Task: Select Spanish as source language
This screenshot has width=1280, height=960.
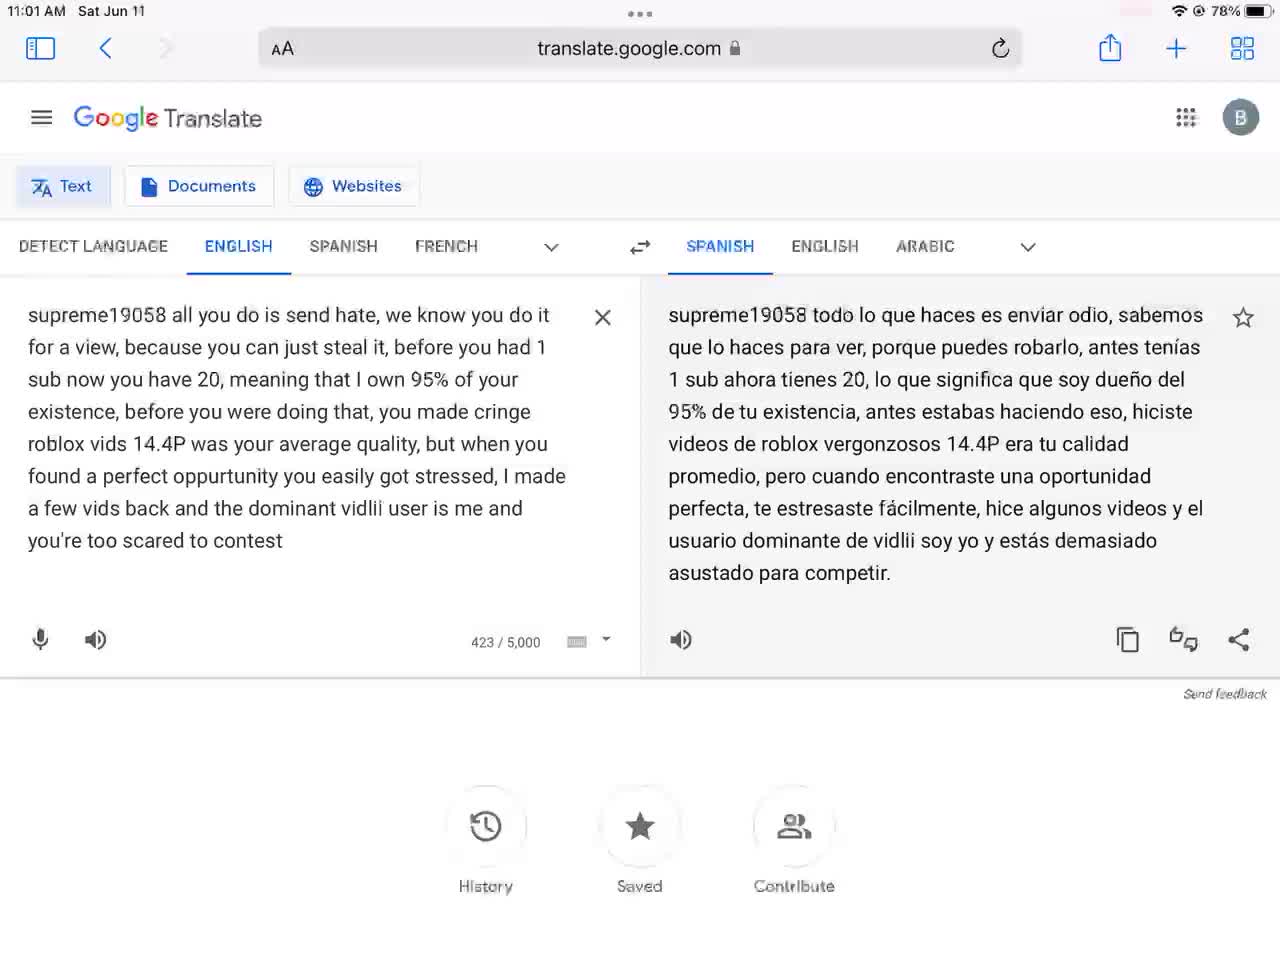Action: click(343, 246)
